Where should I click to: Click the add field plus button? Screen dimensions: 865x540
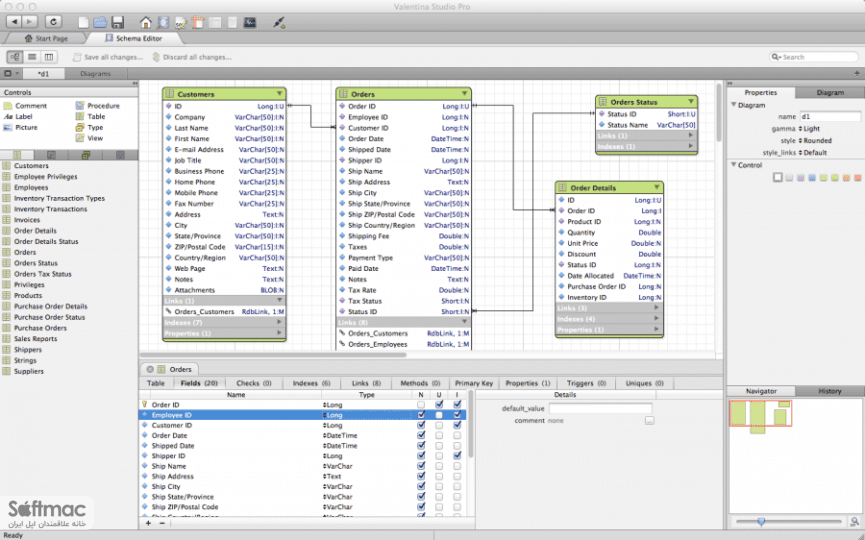[x=148, y=523]
